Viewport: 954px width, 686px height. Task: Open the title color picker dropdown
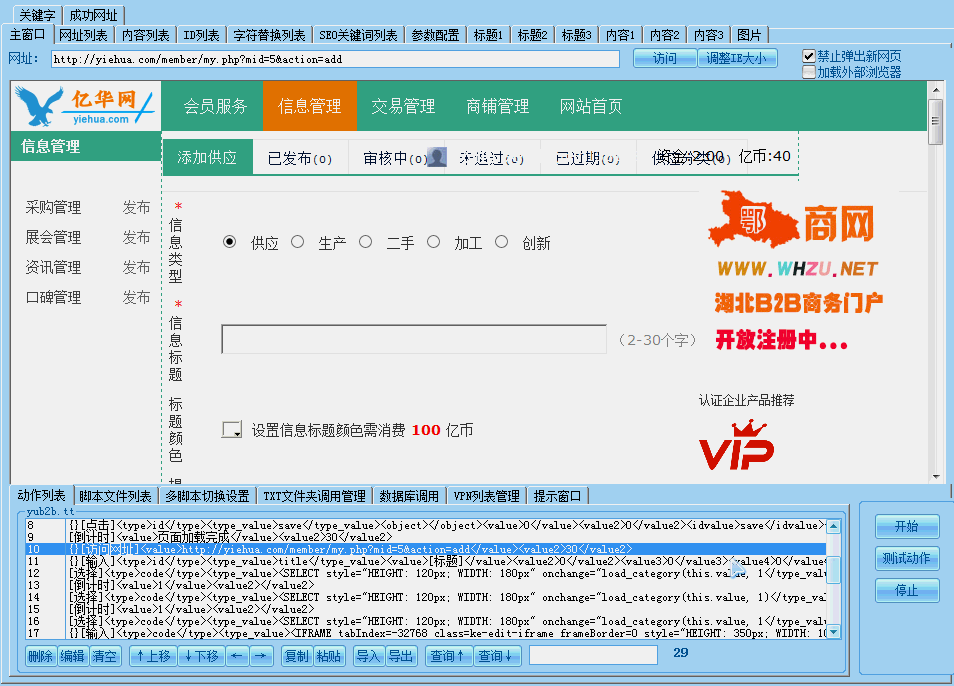tap(232, 430)
